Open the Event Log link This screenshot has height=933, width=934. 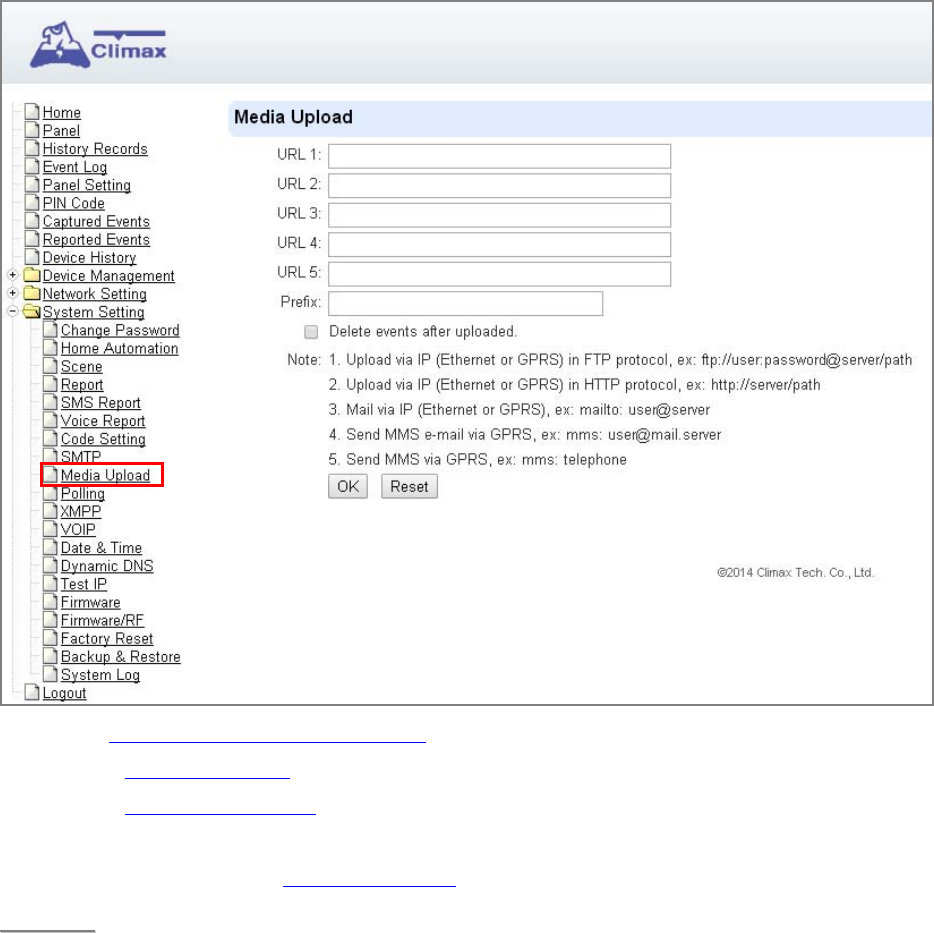pyautogui.click(x=74, y=167)
